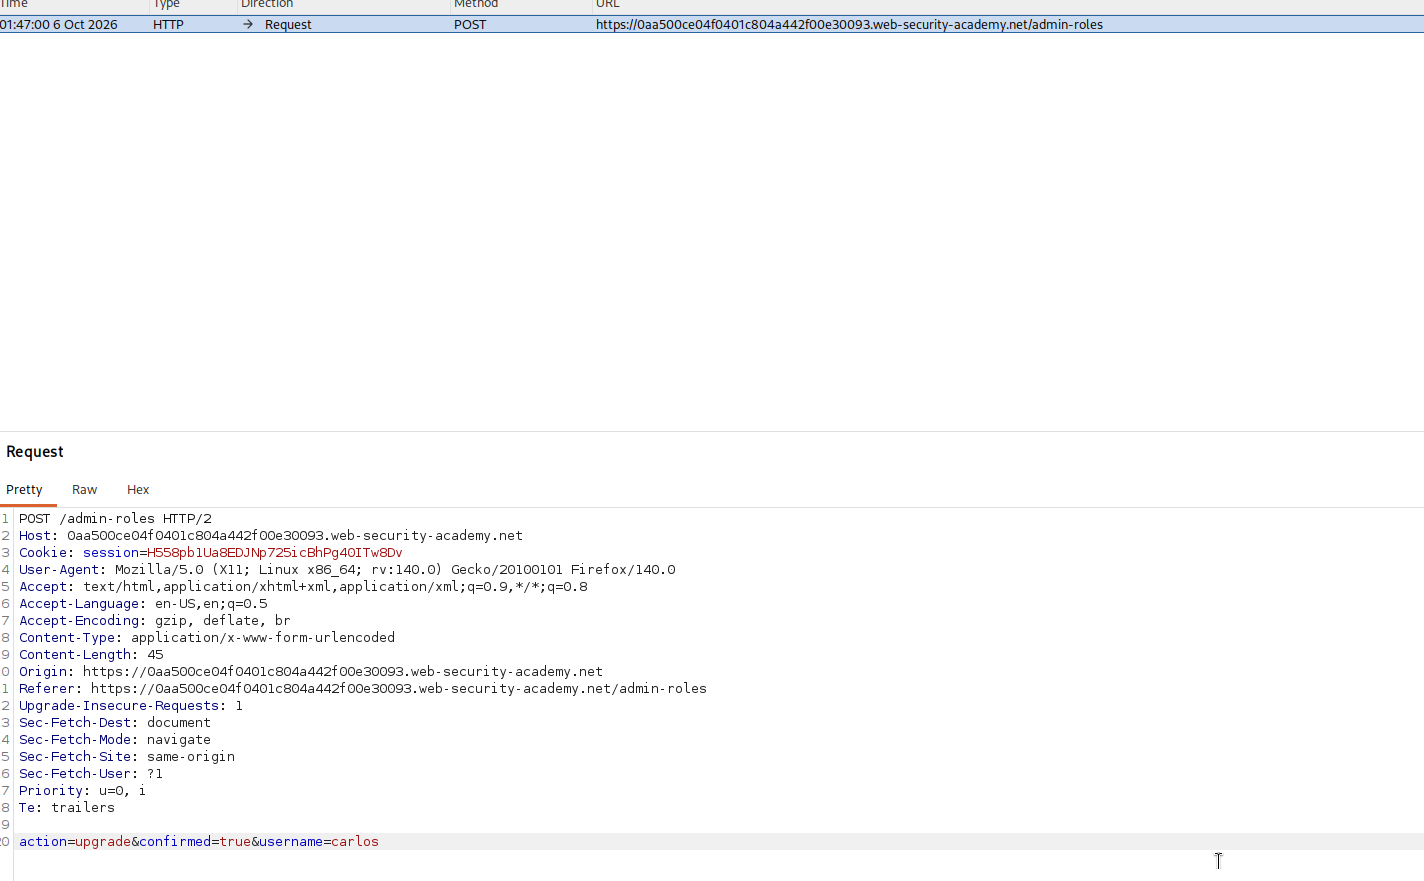The height and width of the screenshot is (881, 1424).
Task: Click the 'Priority: u=0, i' line
Action: (x=82, y=791)
